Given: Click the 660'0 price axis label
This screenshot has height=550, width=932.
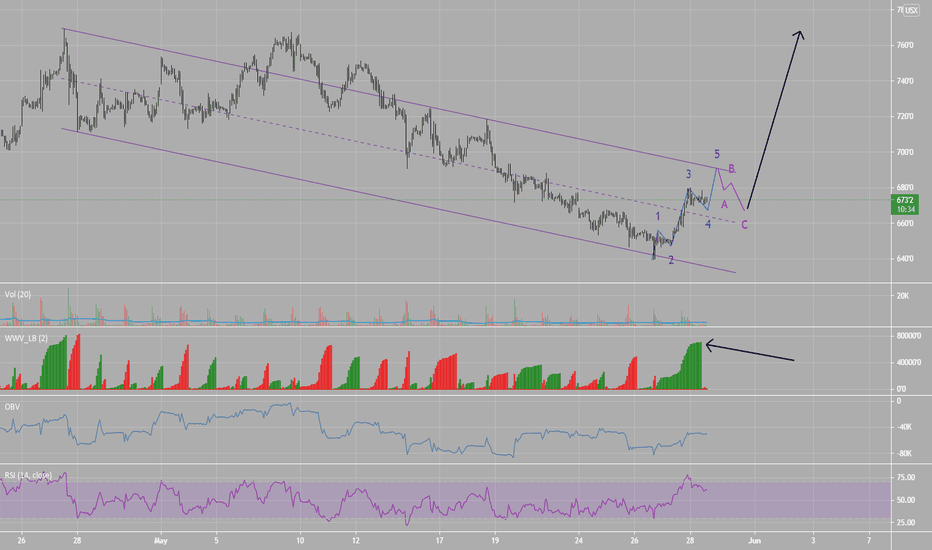Looking at the screenshot, I should coord(905,223).
